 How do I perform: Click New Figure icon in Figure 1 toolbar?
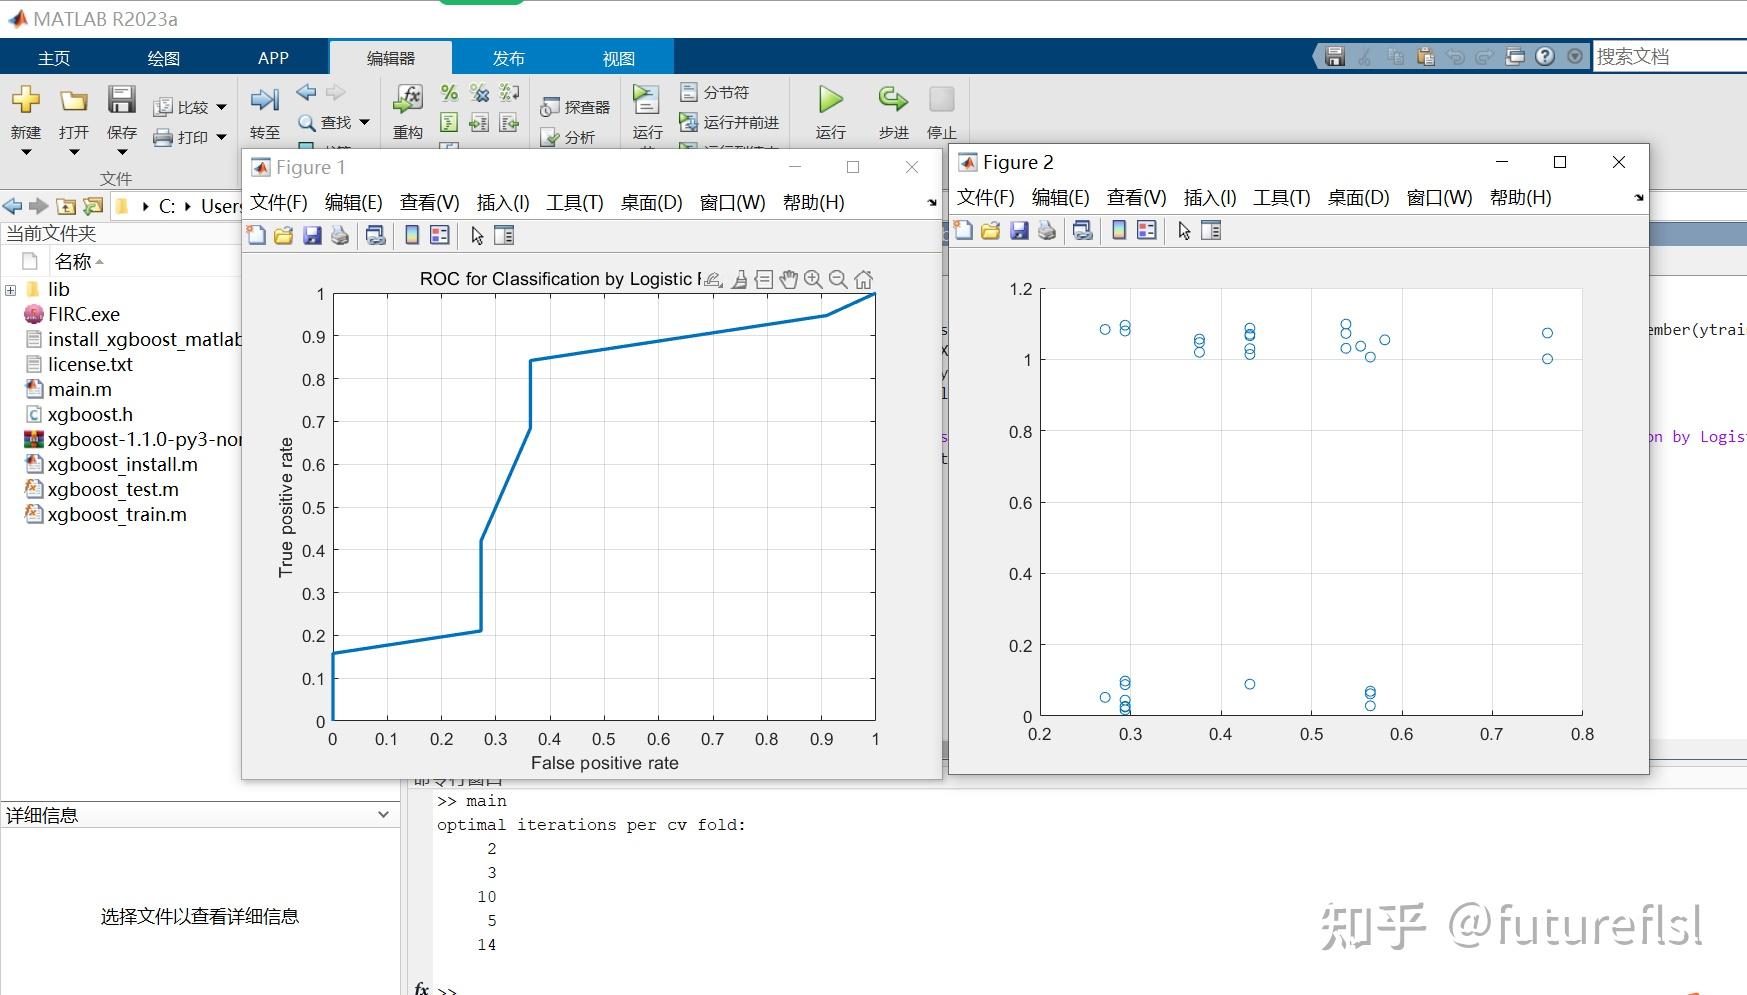pos(256,235)
